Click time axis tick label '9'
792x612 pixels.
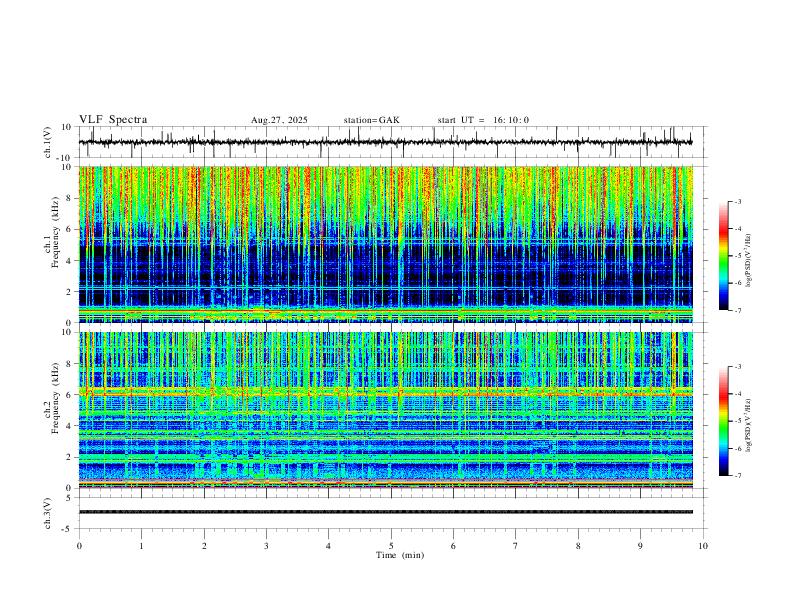tap(640, 546)
